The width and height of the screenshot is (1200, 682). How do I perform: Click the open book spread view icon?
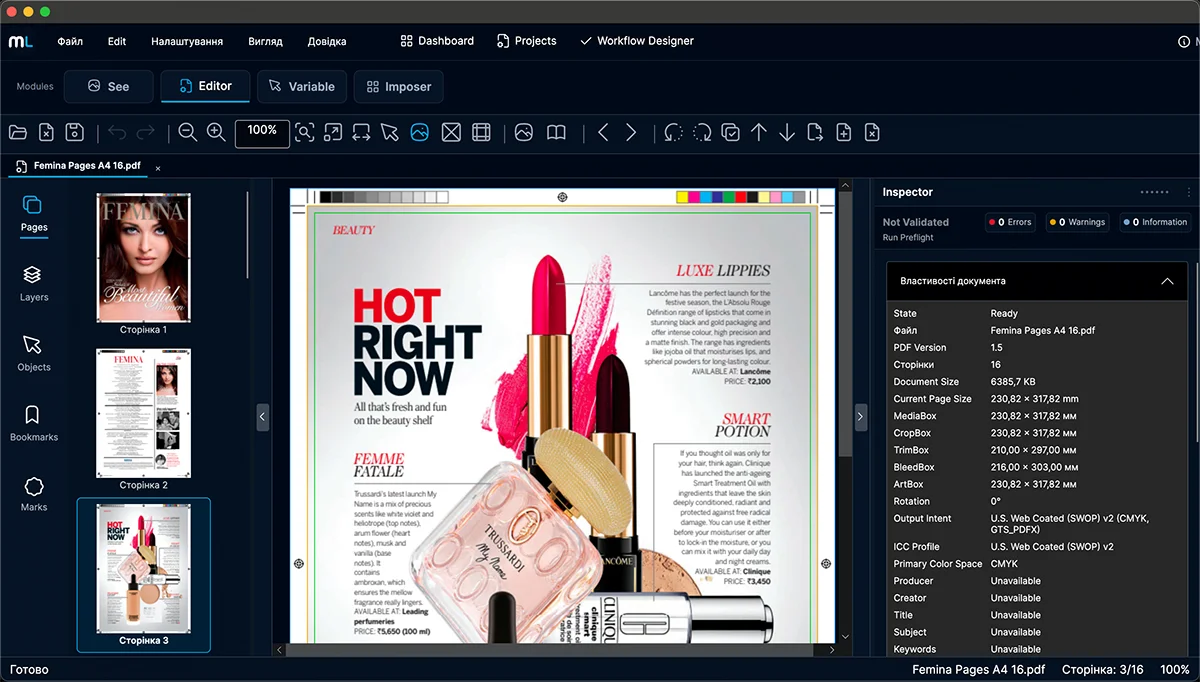[x=556, y=132]
